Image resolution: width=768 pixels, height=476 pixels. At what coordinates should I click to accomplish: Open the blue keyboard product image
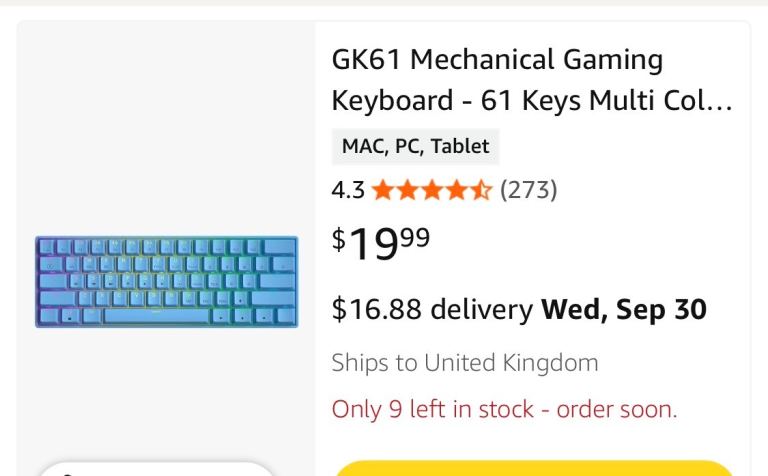pos(167,282)
